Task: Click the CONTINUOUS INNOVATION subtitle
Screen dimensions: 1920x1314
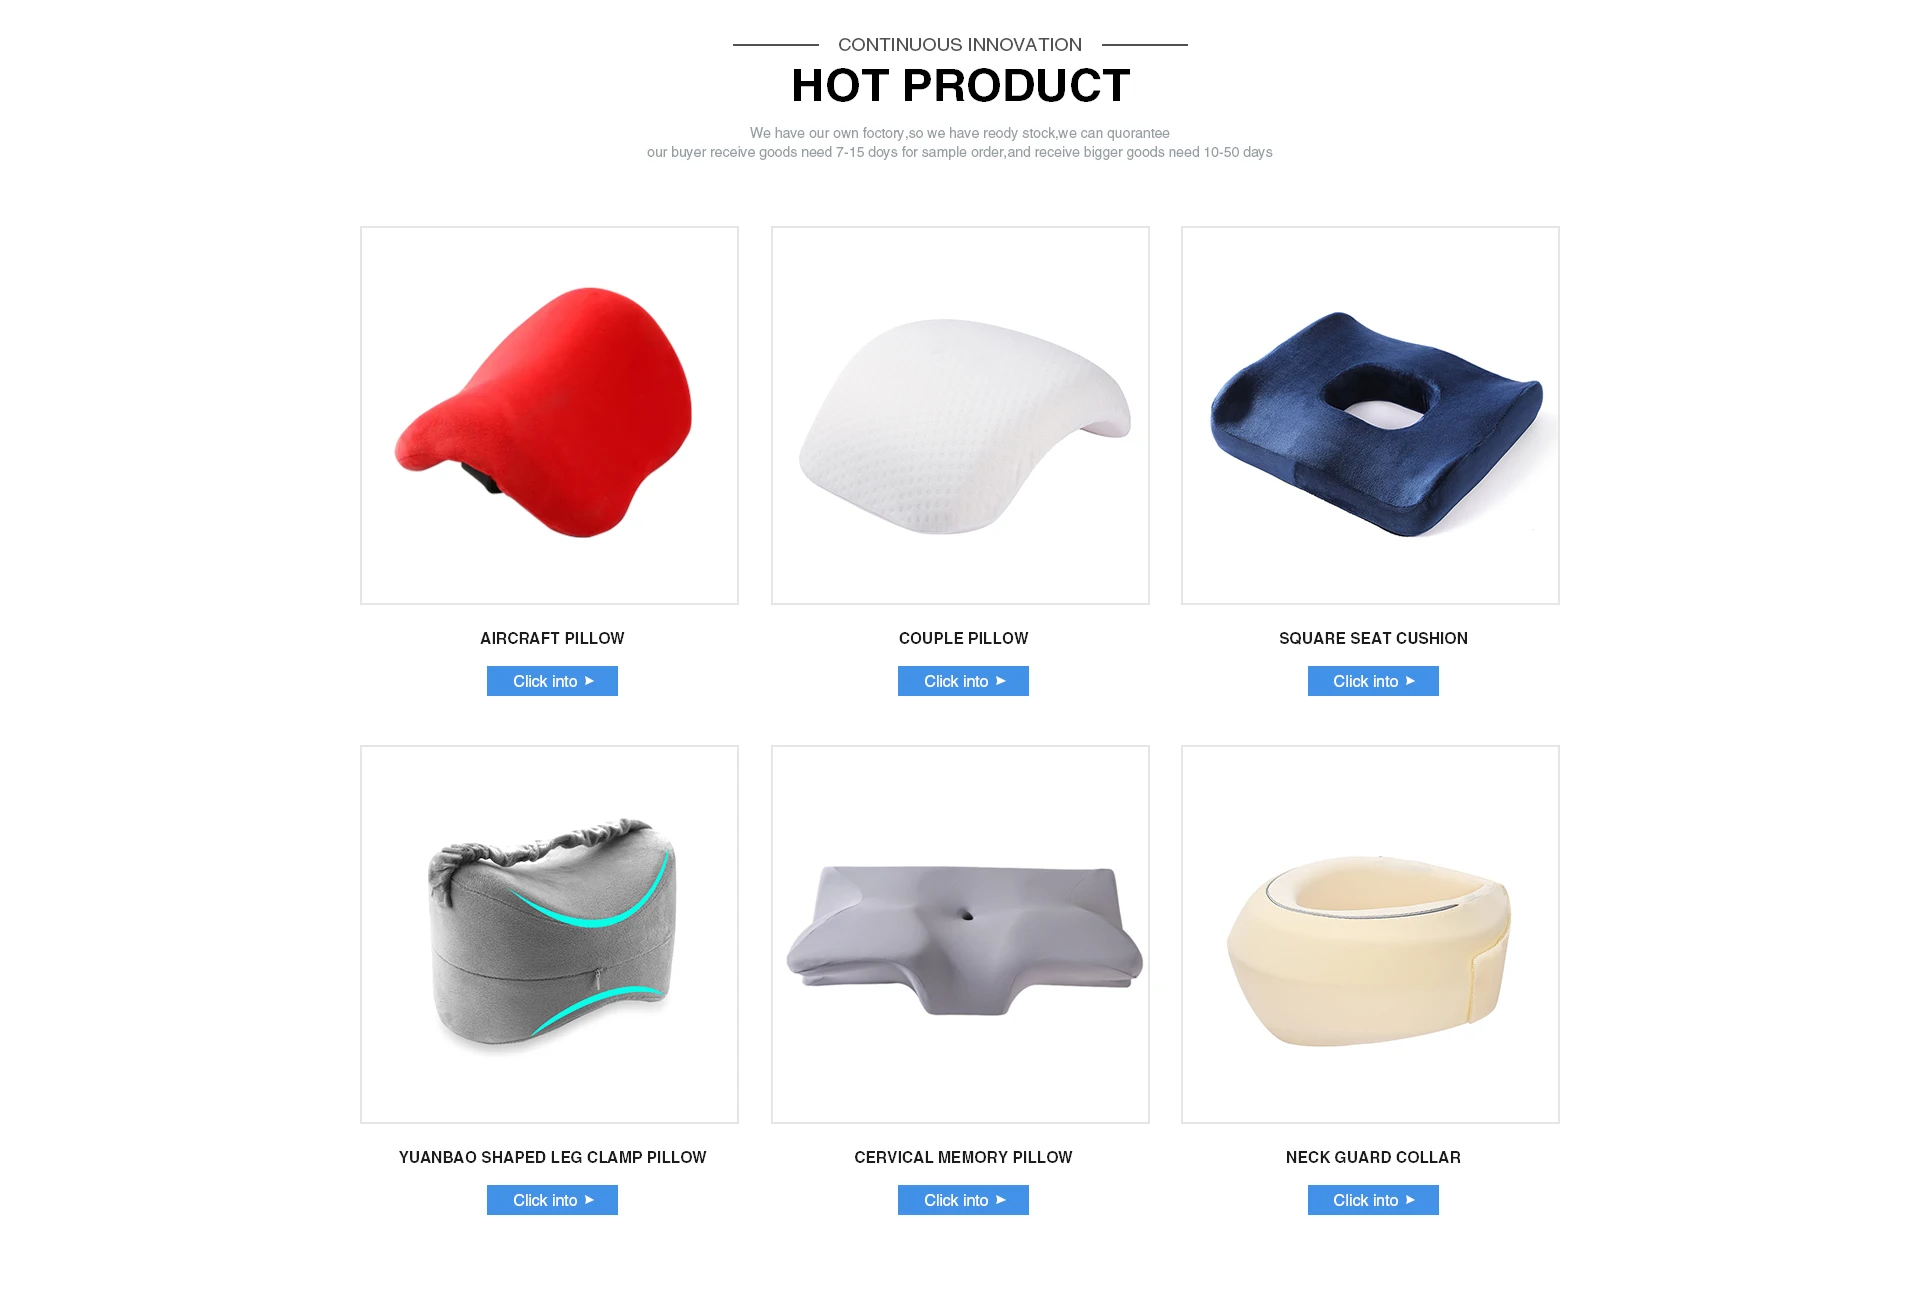Action: coord(960,45)
